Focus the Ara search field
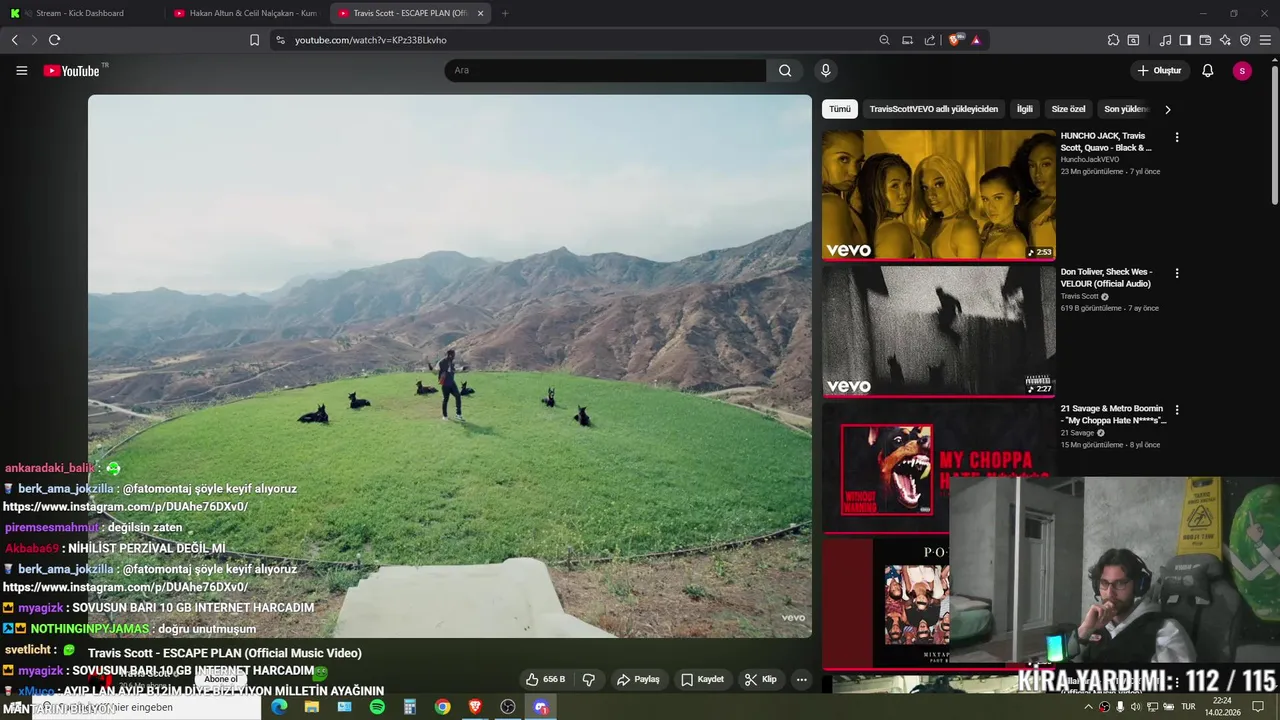Viewport: 1280px width, 720px height. click(x=605, y=70)
